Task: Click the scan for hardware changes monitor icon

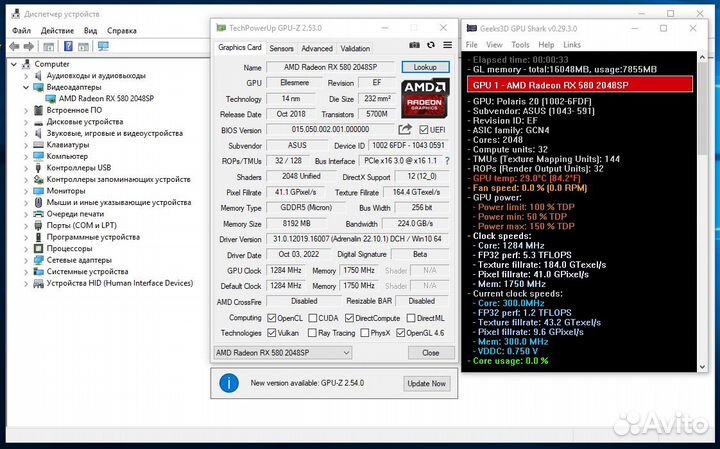Action: 103,46
